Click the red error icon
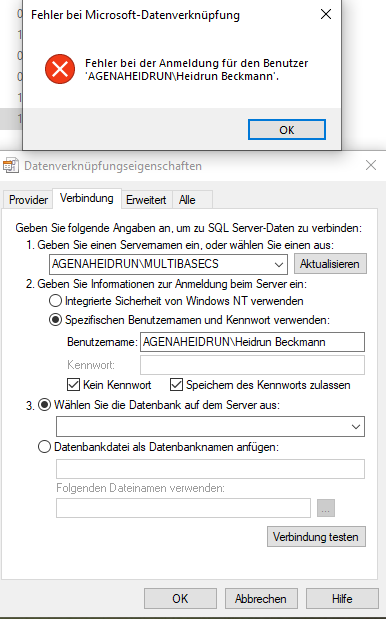This screenshot has width=386, height=619. 60,69
